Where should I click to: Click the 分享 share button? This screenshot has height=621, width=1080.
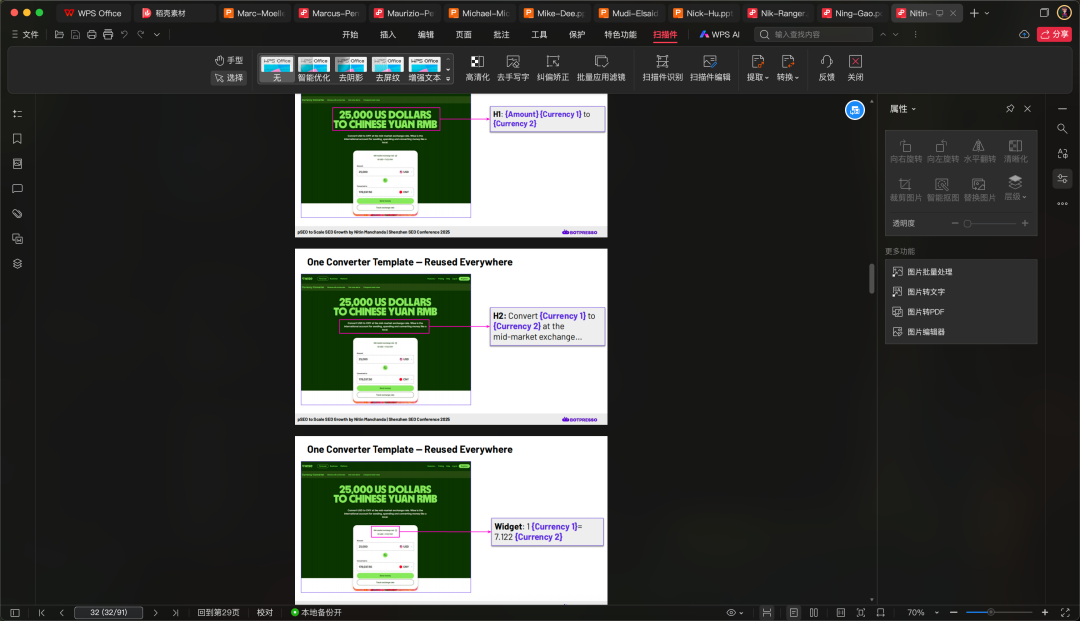pyautogui.click(x=1055, y=34)
